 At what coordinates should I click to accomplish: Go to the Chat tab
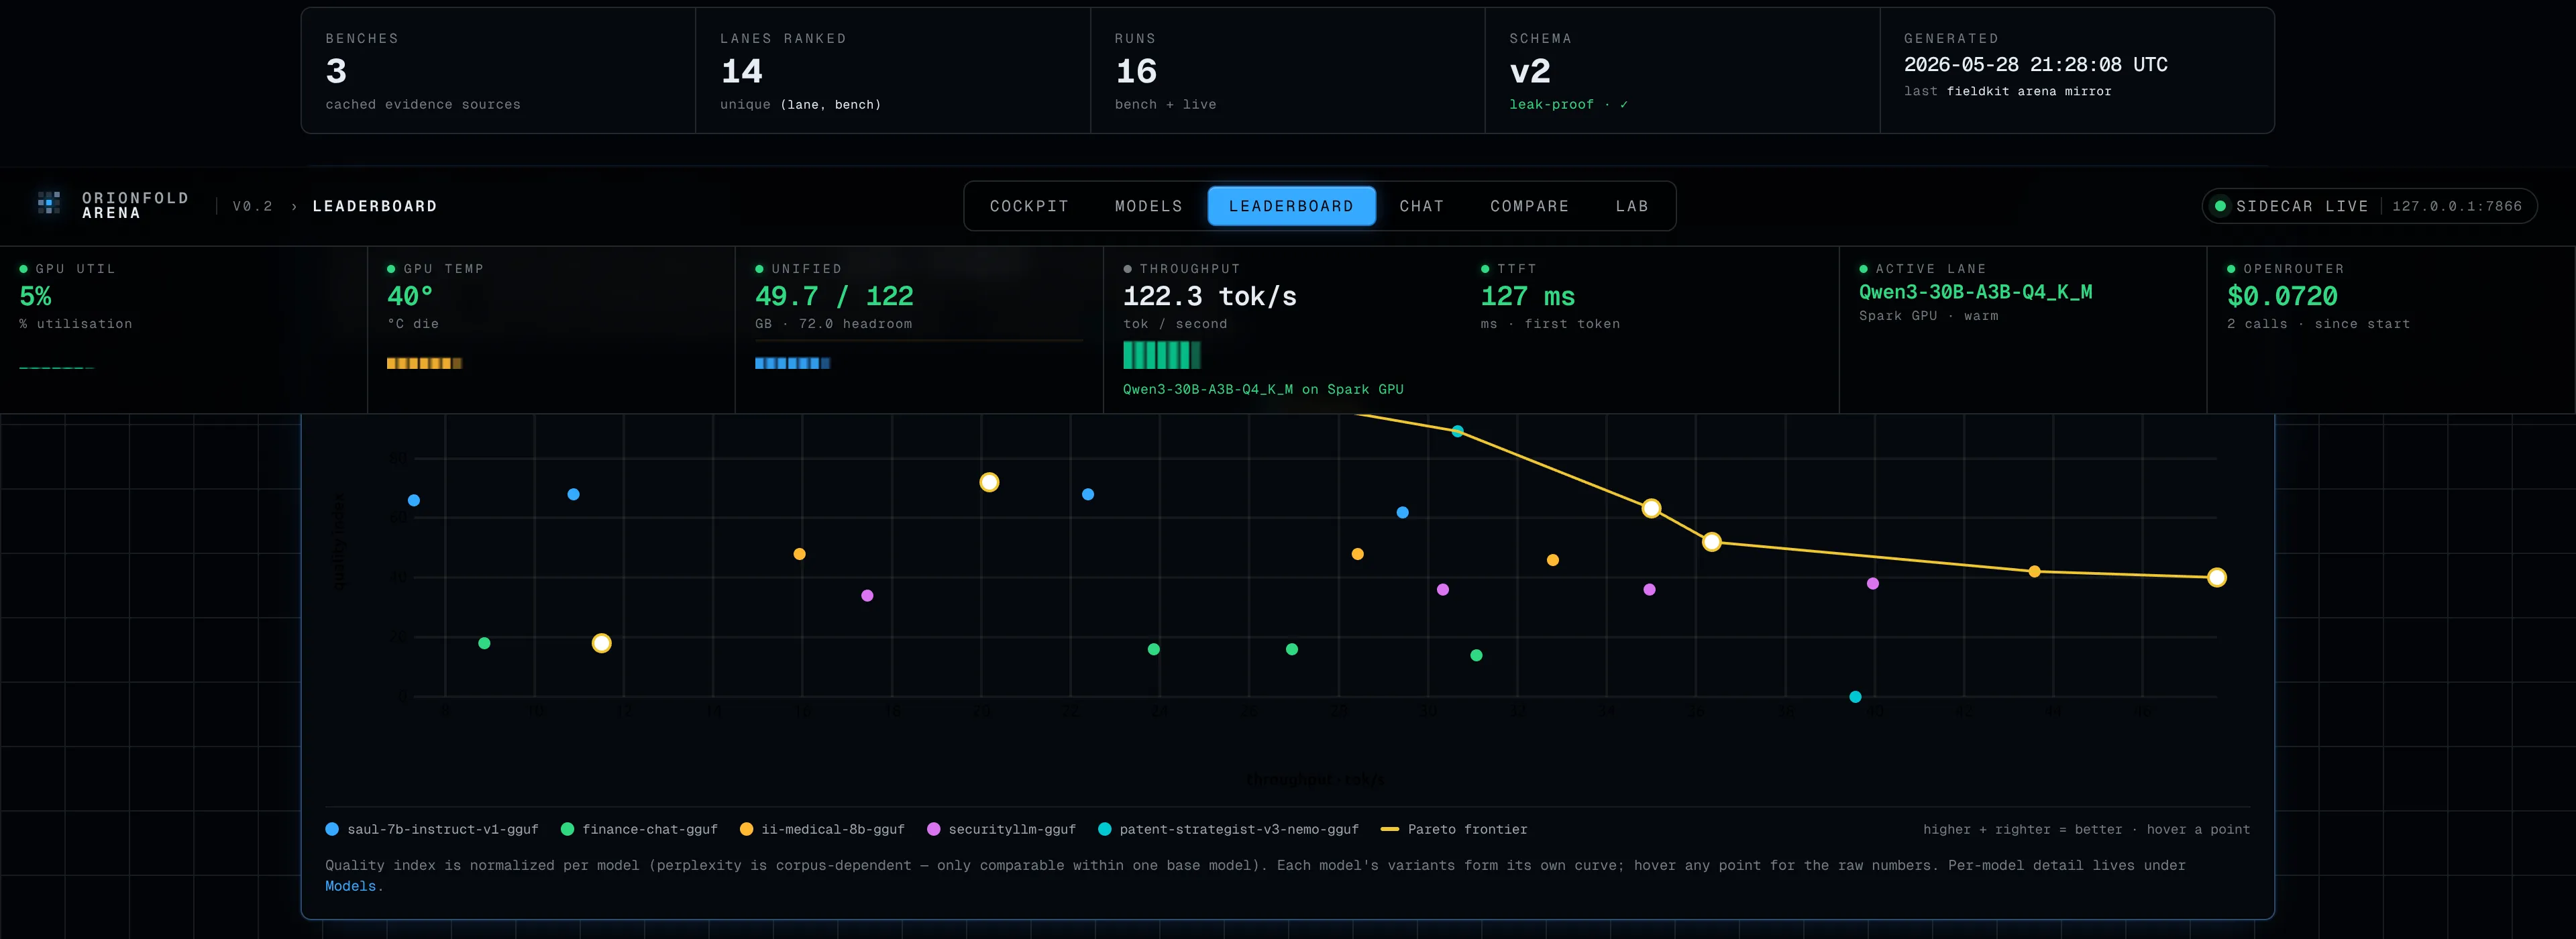[x=1421, y=206]
